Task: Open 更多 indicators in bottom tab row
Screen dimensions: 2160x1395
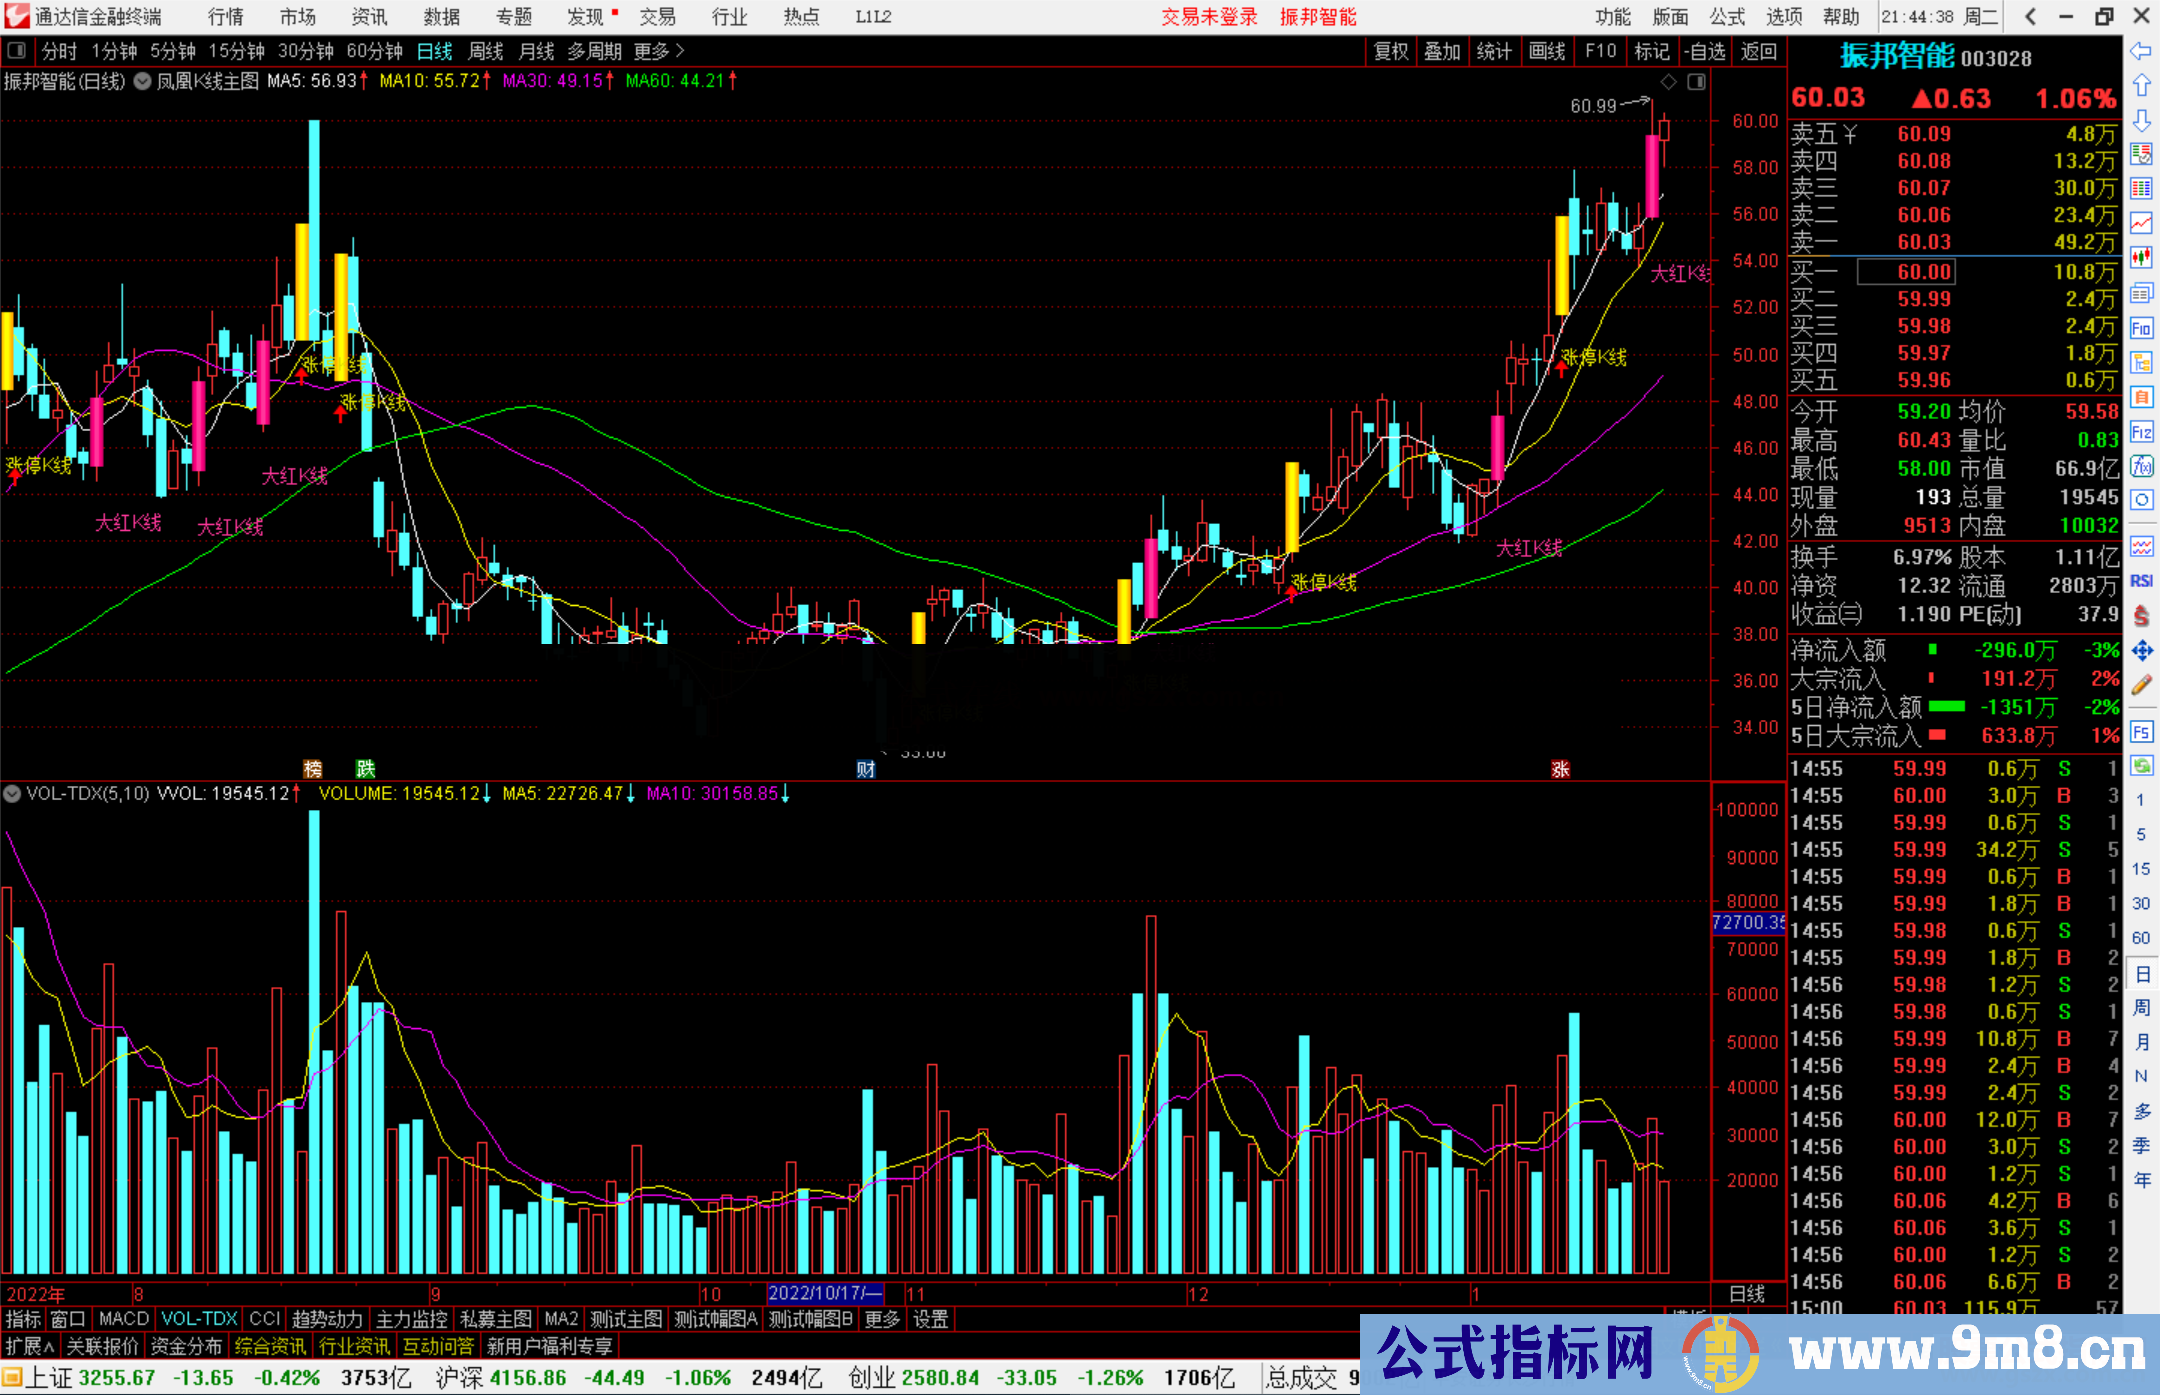Action: 882,1319
